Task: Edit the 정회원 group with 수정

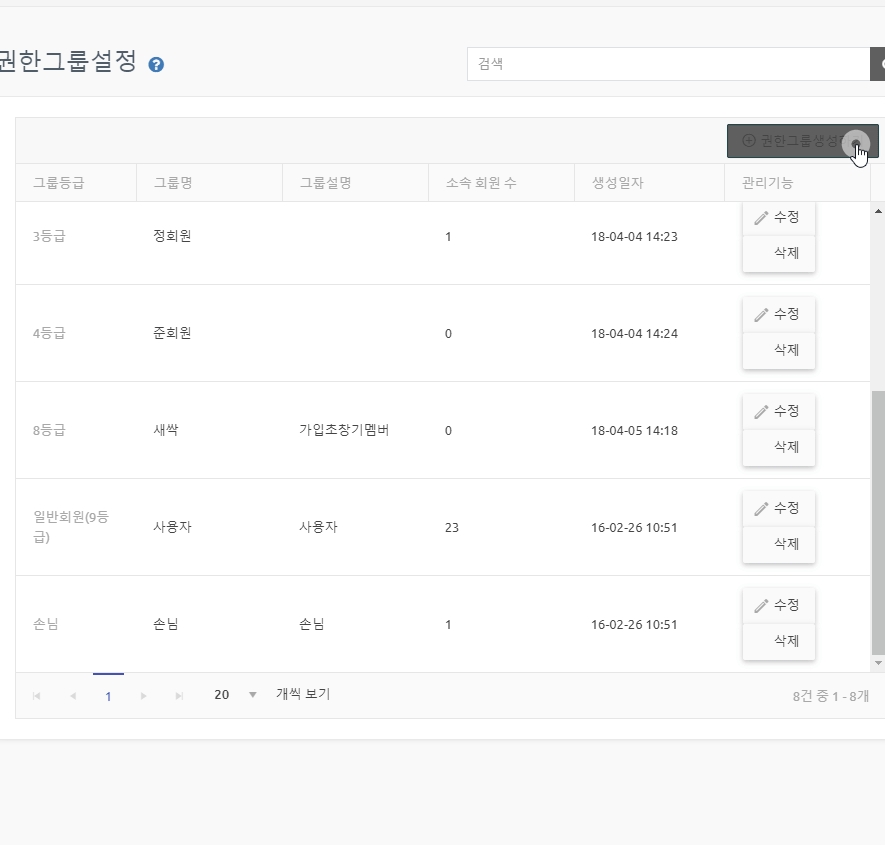Action: pyautogui.click(x=778, y=218)
